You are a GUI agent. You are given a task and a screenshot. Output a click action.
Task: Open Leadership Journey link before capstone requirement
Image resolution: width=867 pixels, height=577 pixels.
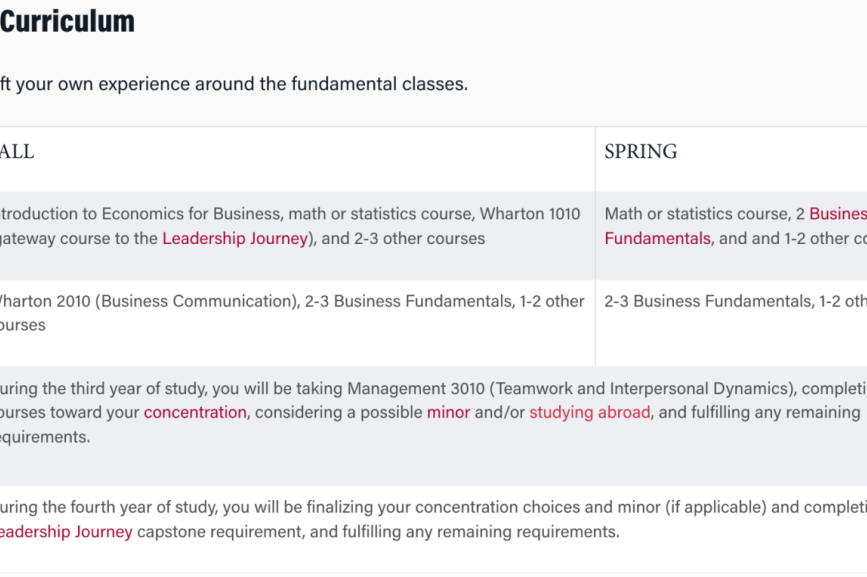66,532
